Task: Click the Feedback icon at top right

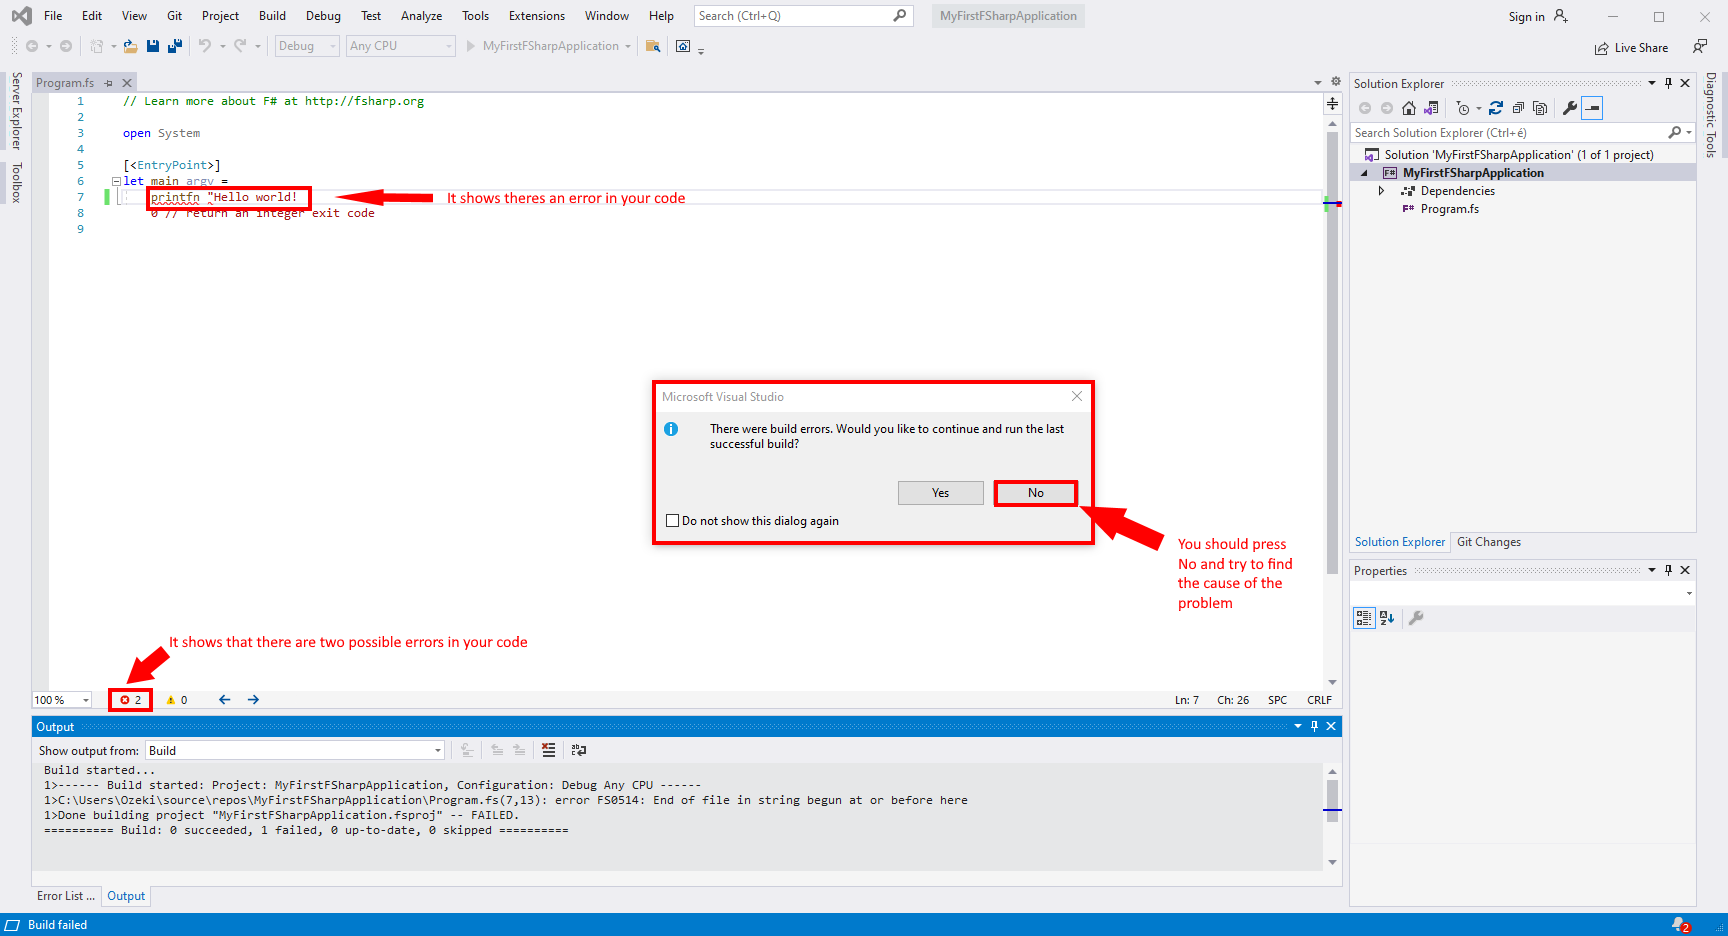Action: tap(1700, 46)
